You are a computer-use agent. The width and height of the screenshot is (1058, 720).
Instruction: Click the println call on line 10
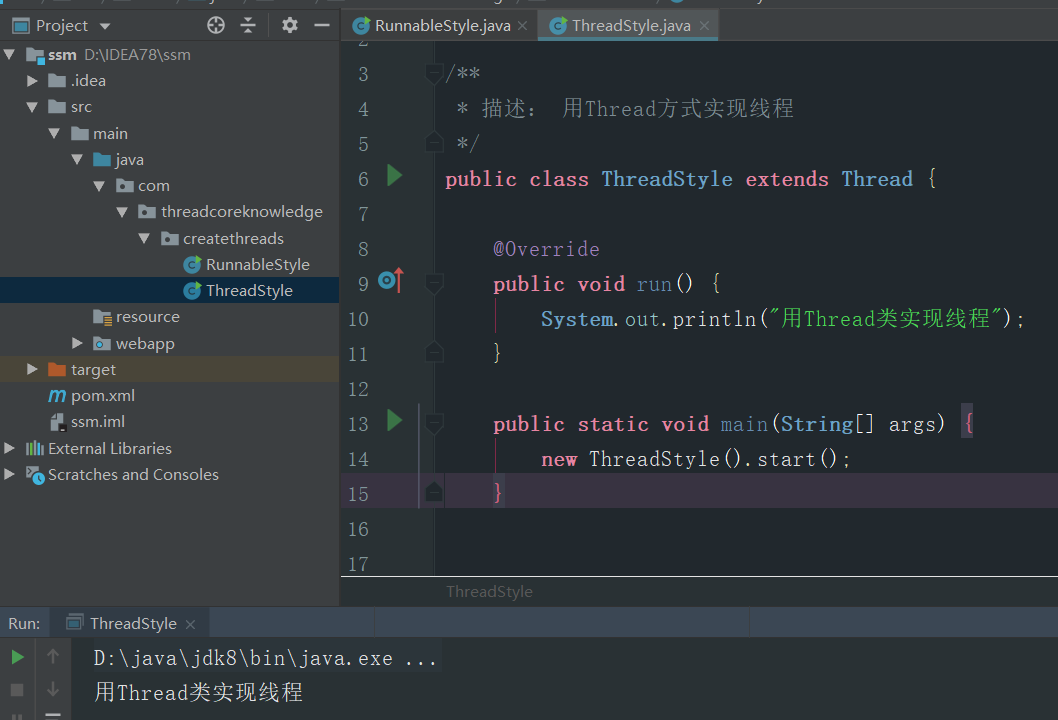pos(715,319)
